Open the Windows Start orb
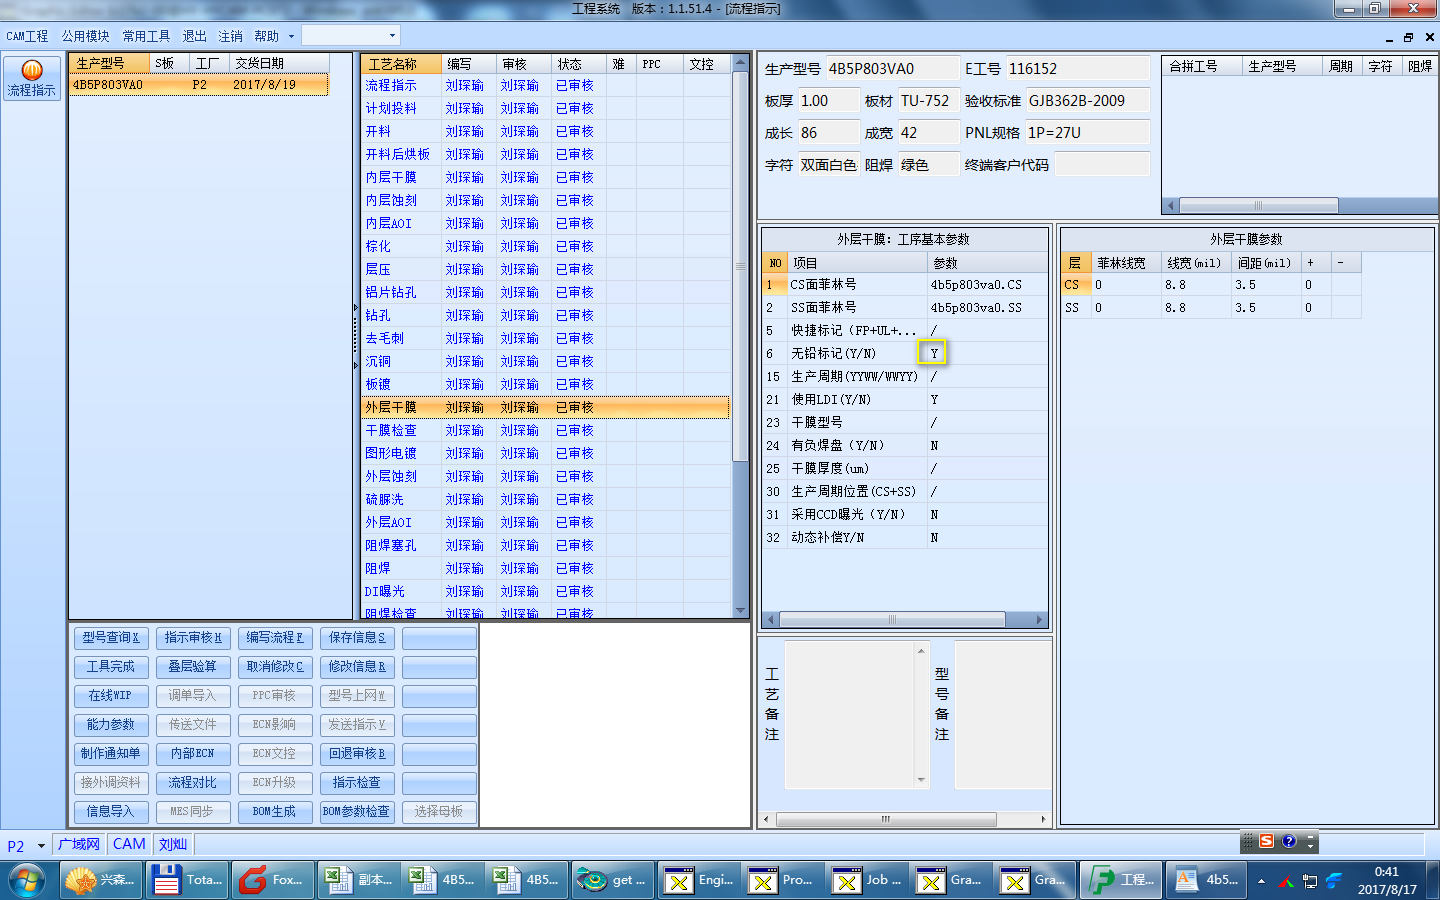Screen dimensions: 1440x900 point(27,880)
